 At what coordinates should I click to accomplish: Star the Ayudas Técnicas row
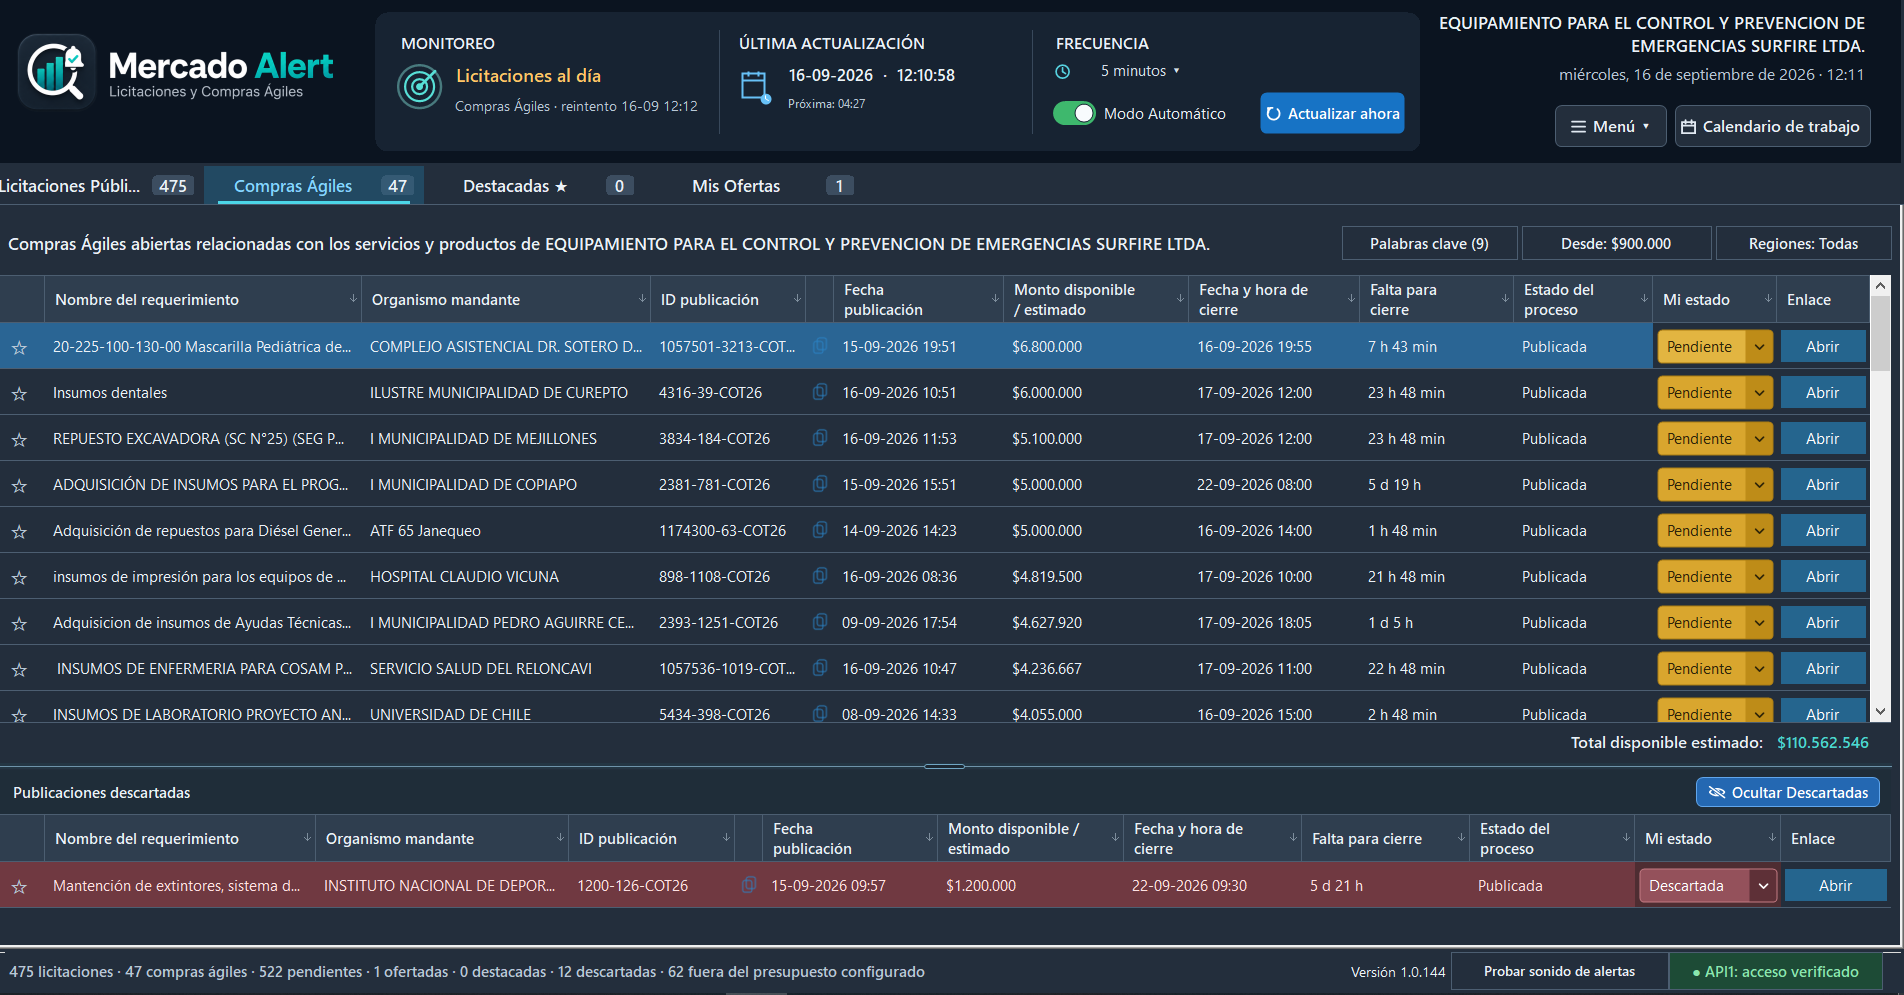pyautogui.click(x=19, y=624)
